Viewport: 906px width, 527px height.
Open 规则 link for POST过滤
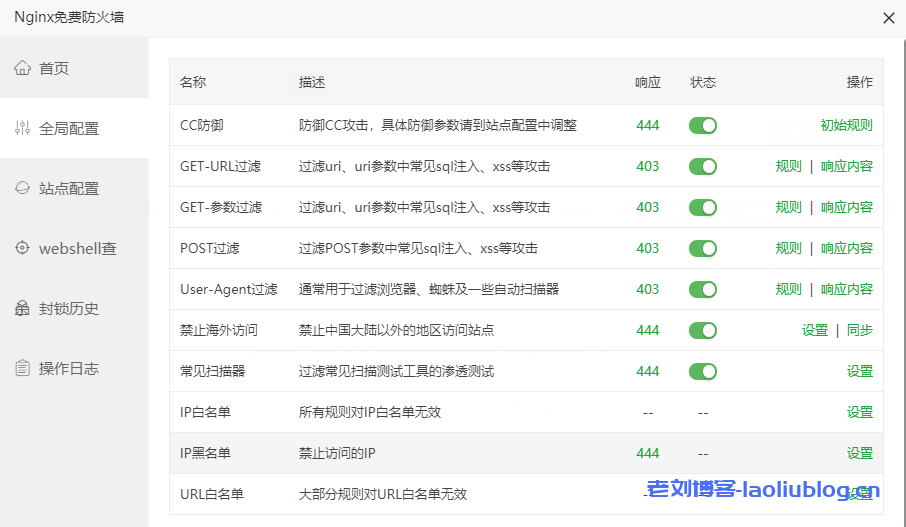(x=788, y=248)
